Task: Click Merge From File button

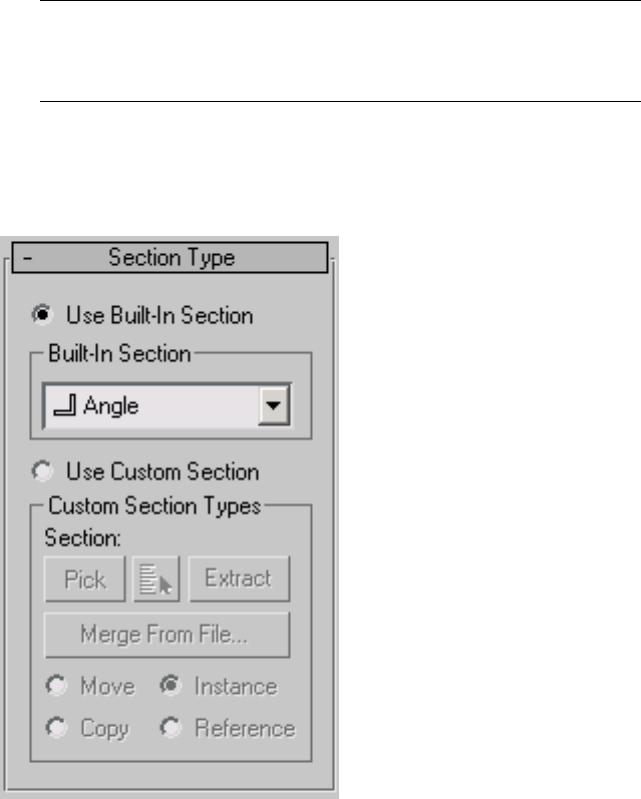Action: [x=167, y=635]
